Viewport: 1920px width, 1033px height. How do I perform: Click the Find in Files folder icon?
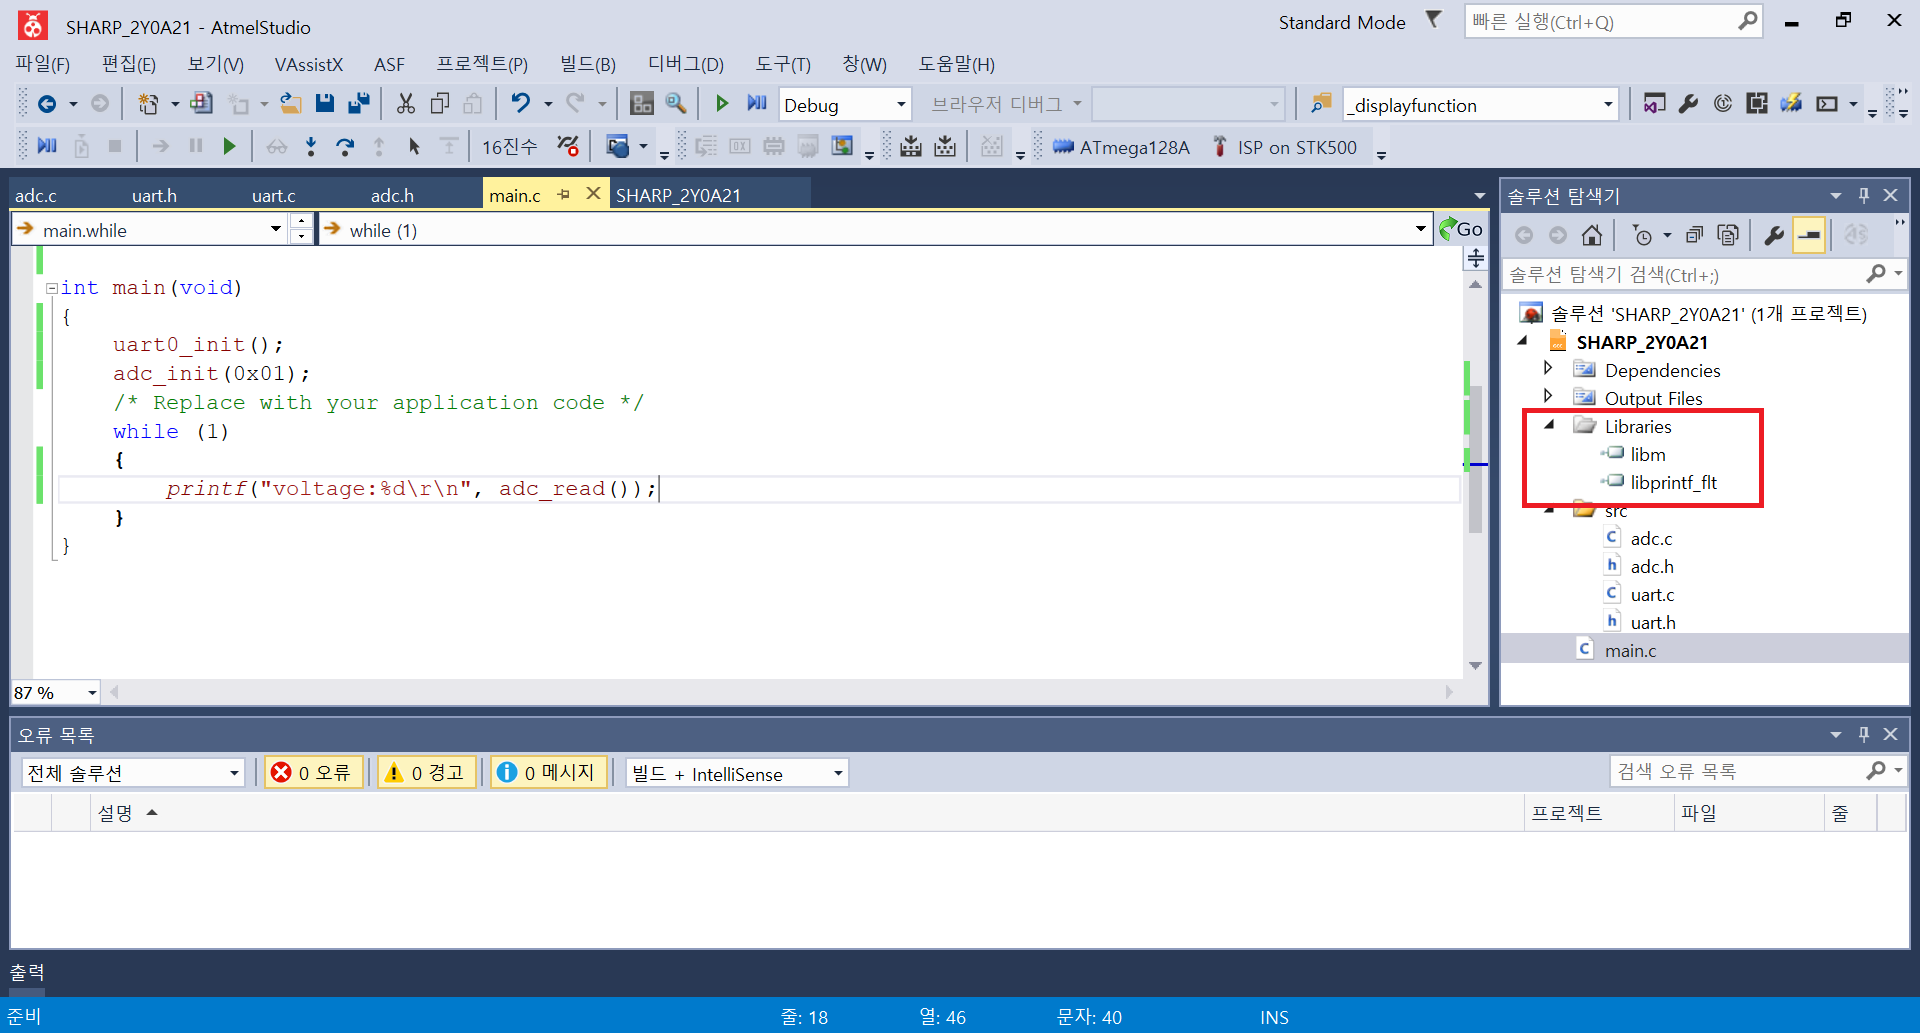pyautogui.click(x=1321, y=104)
